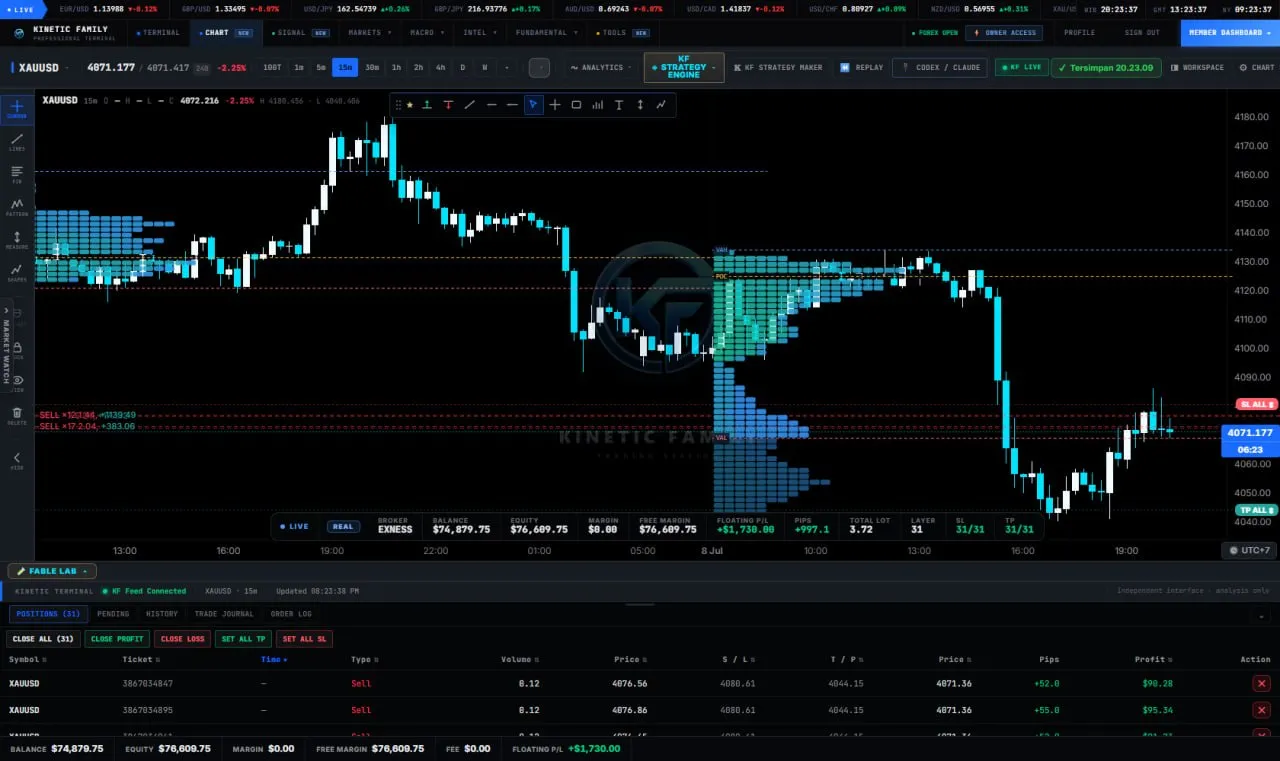Select the arrow pointer tool in floating toolbar
Screen dimensions: 1280x761
click(534, 105)
